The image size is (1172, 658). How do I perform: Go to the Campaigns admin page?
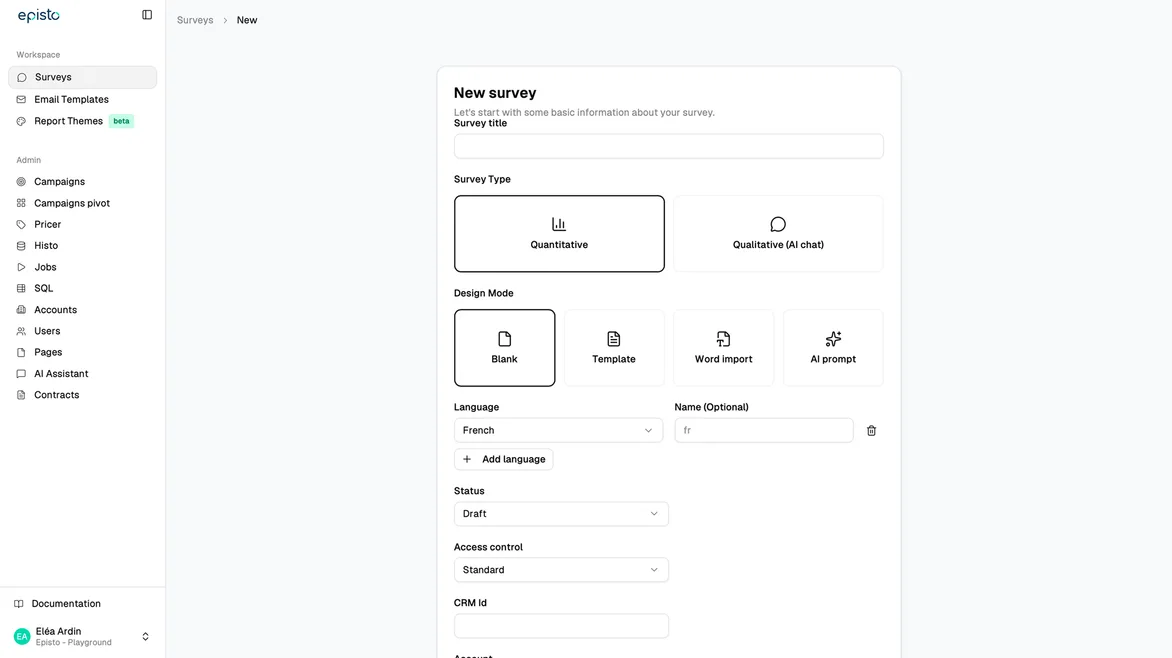(82, 182)
